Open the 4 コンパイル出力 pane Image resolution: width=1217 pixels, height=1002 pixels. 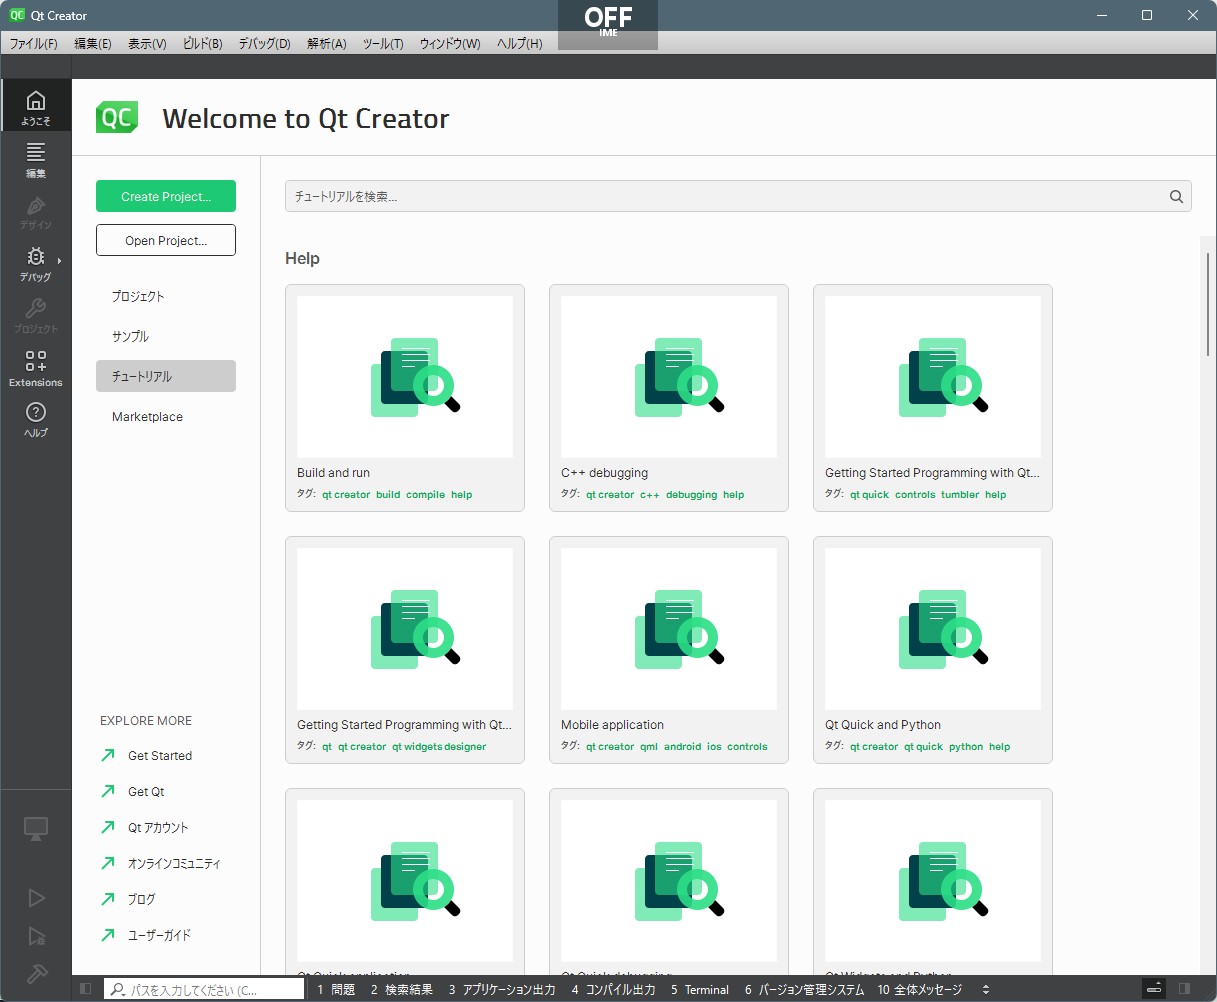(x=614, y=990)
